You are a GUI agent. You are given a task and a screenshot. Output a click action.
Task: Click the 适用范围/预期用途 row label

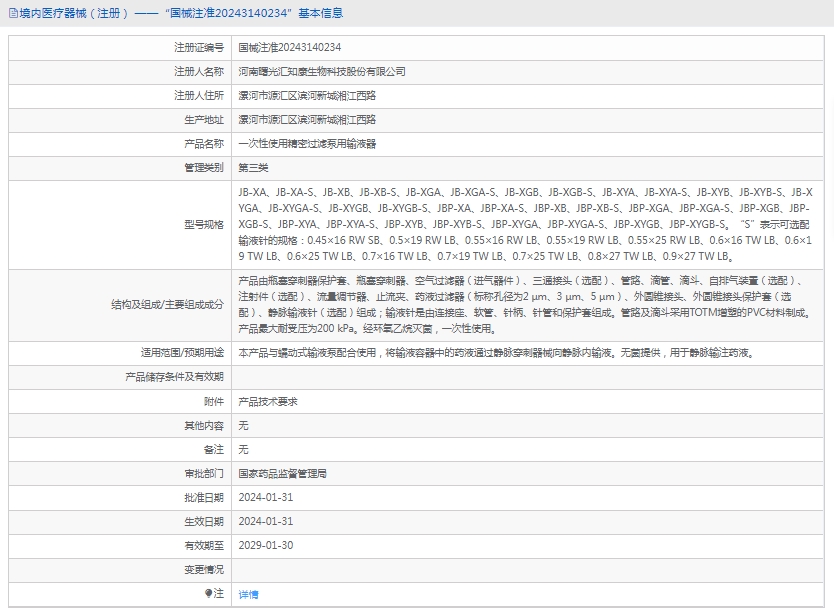point(182,353)
